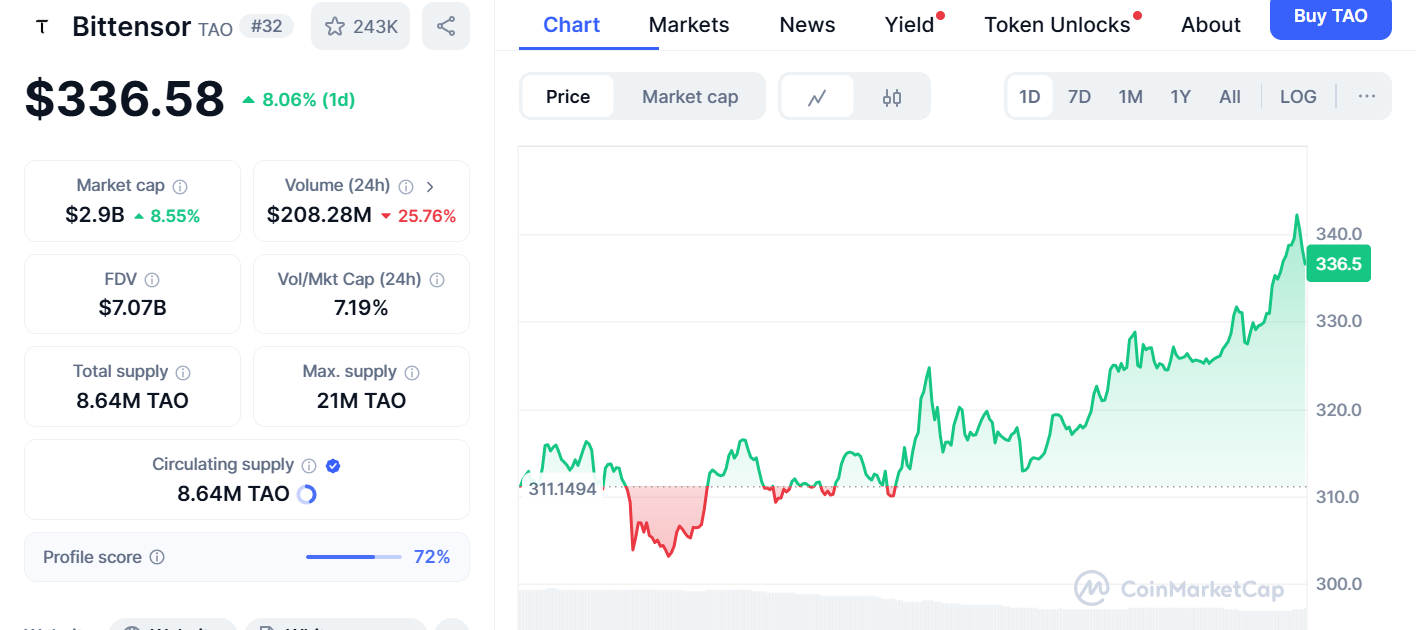Select 7D time range
The width and height of the screenshot is (1416, 630).
1080,97
